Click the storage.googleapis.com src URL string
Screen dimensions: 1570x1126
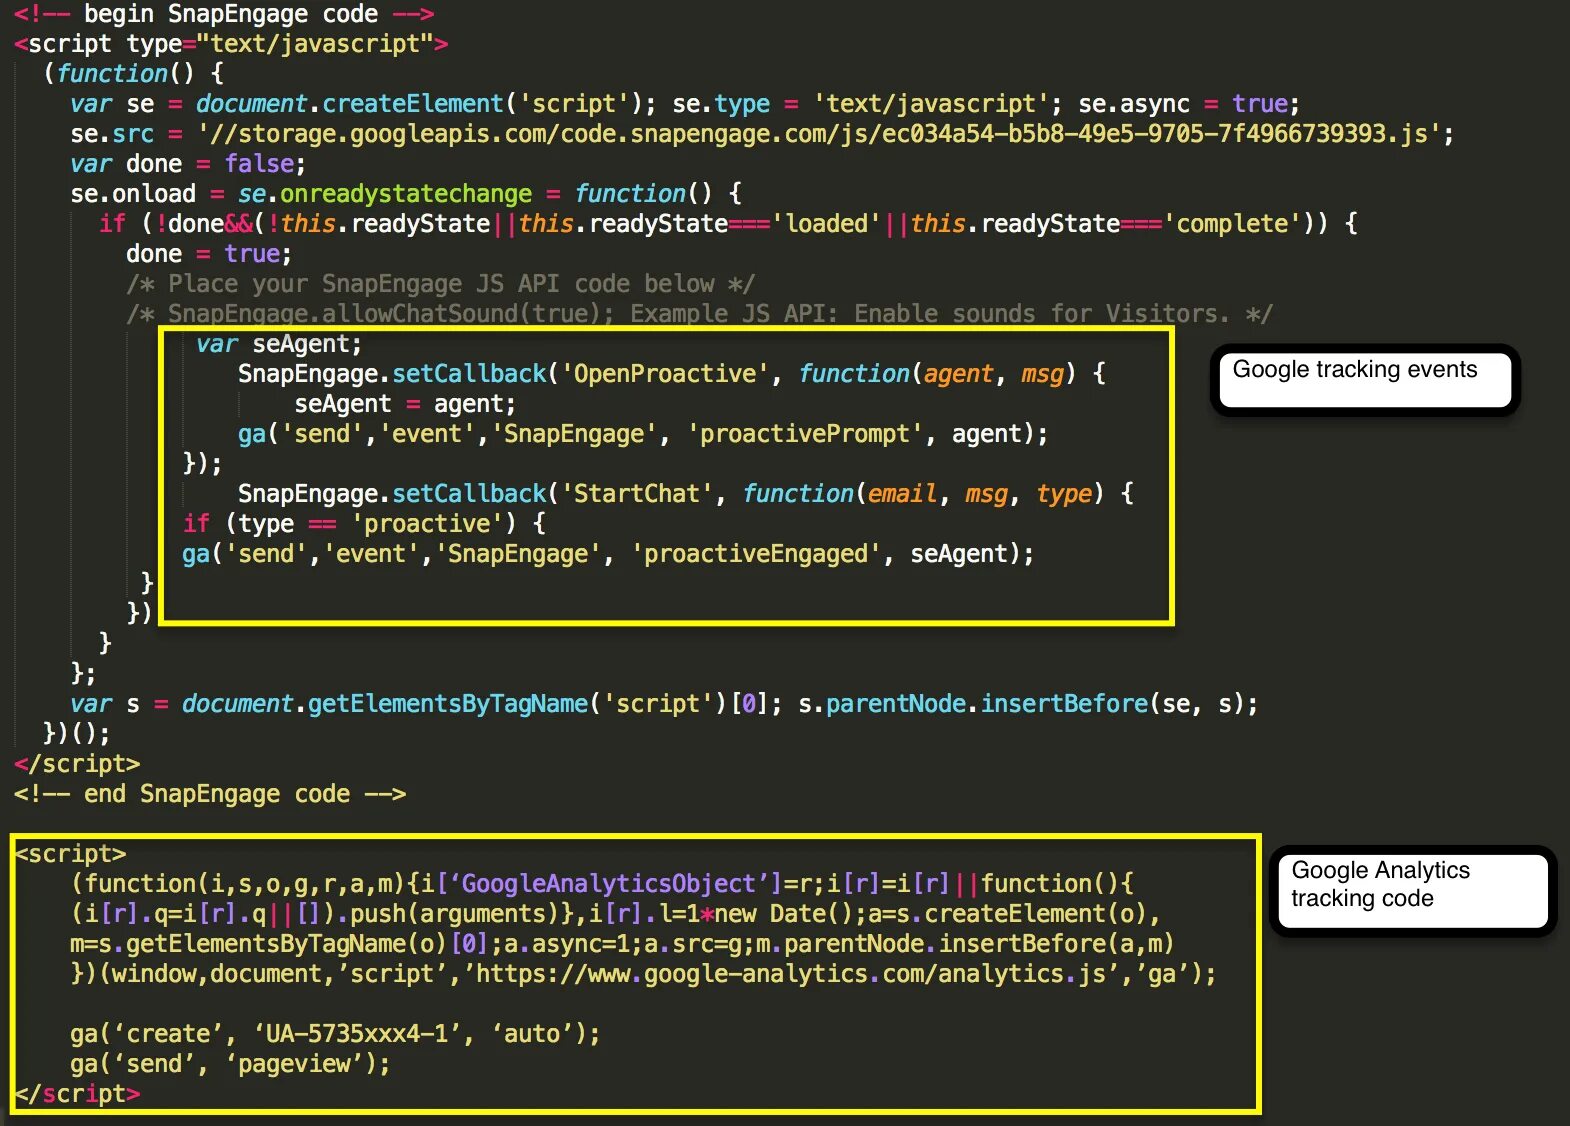coord(818,134)
